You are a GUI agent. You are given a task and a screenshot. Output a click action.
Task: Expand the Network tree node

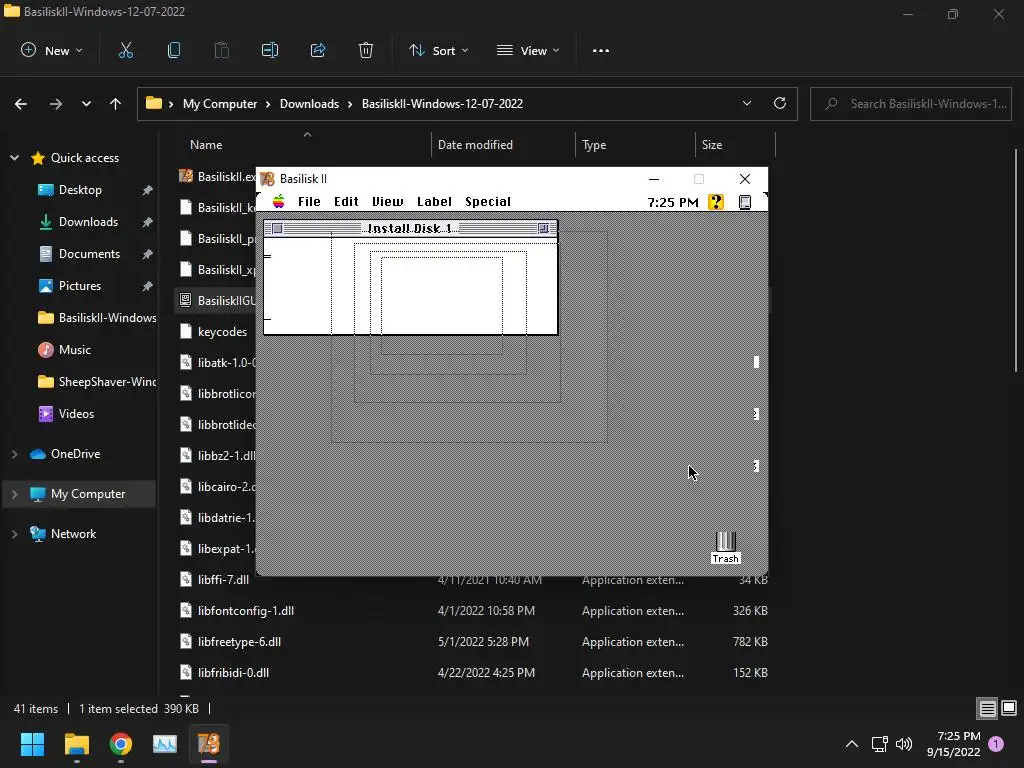click(x=14, y=534)
